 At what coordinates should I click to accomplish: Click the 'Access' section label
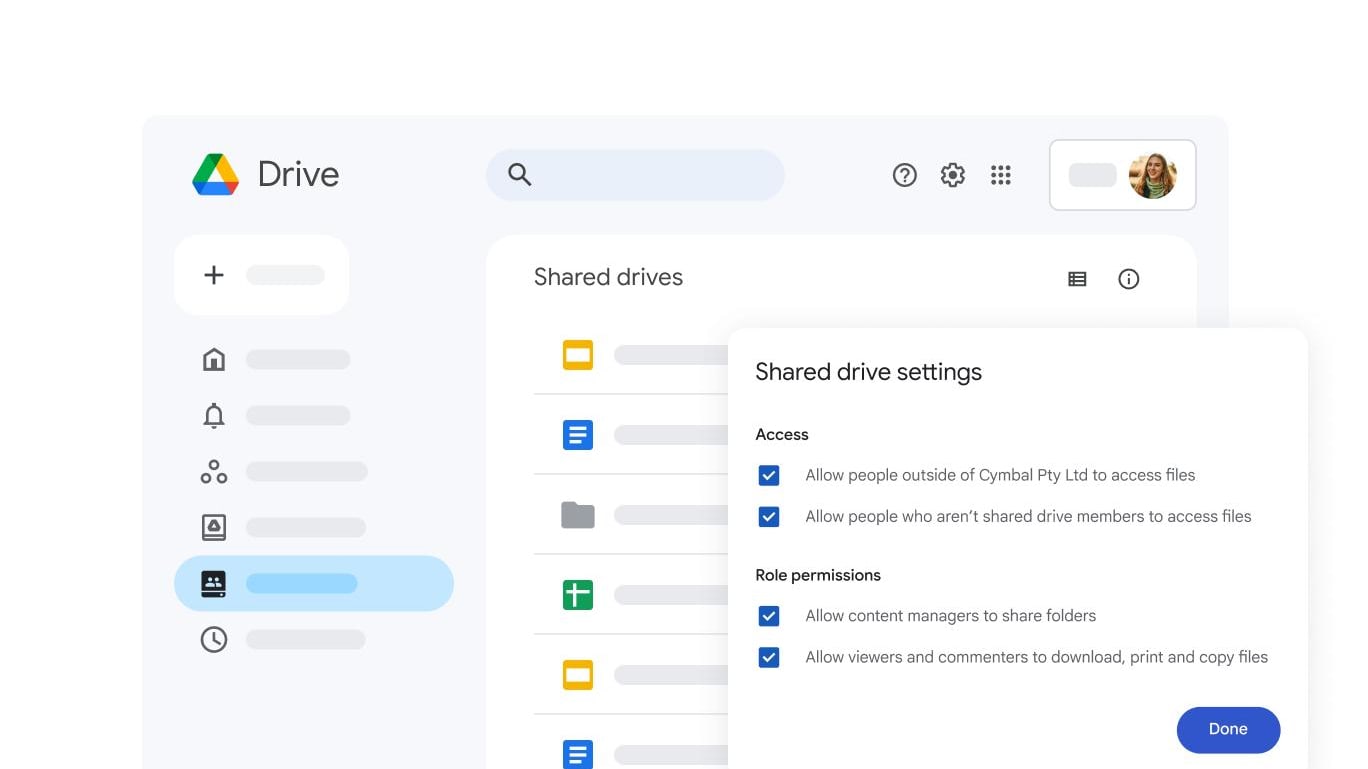(782, 435)
